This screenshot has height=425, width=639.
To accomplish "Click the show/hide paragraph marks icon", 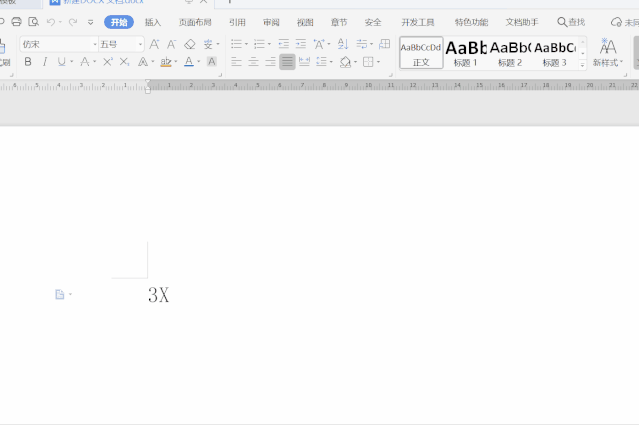I will pyautogui.click(x=361, y=44).
